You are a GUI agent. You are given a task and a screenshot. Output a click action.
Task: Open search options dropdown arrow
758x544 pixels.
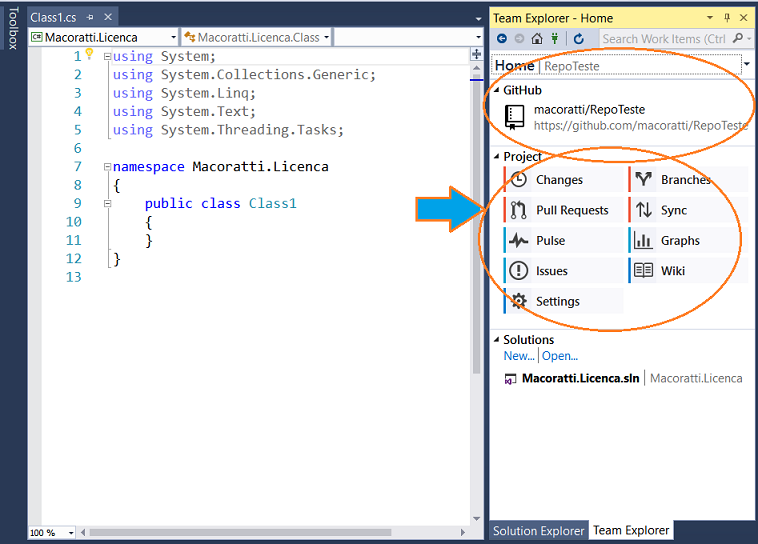748,38
